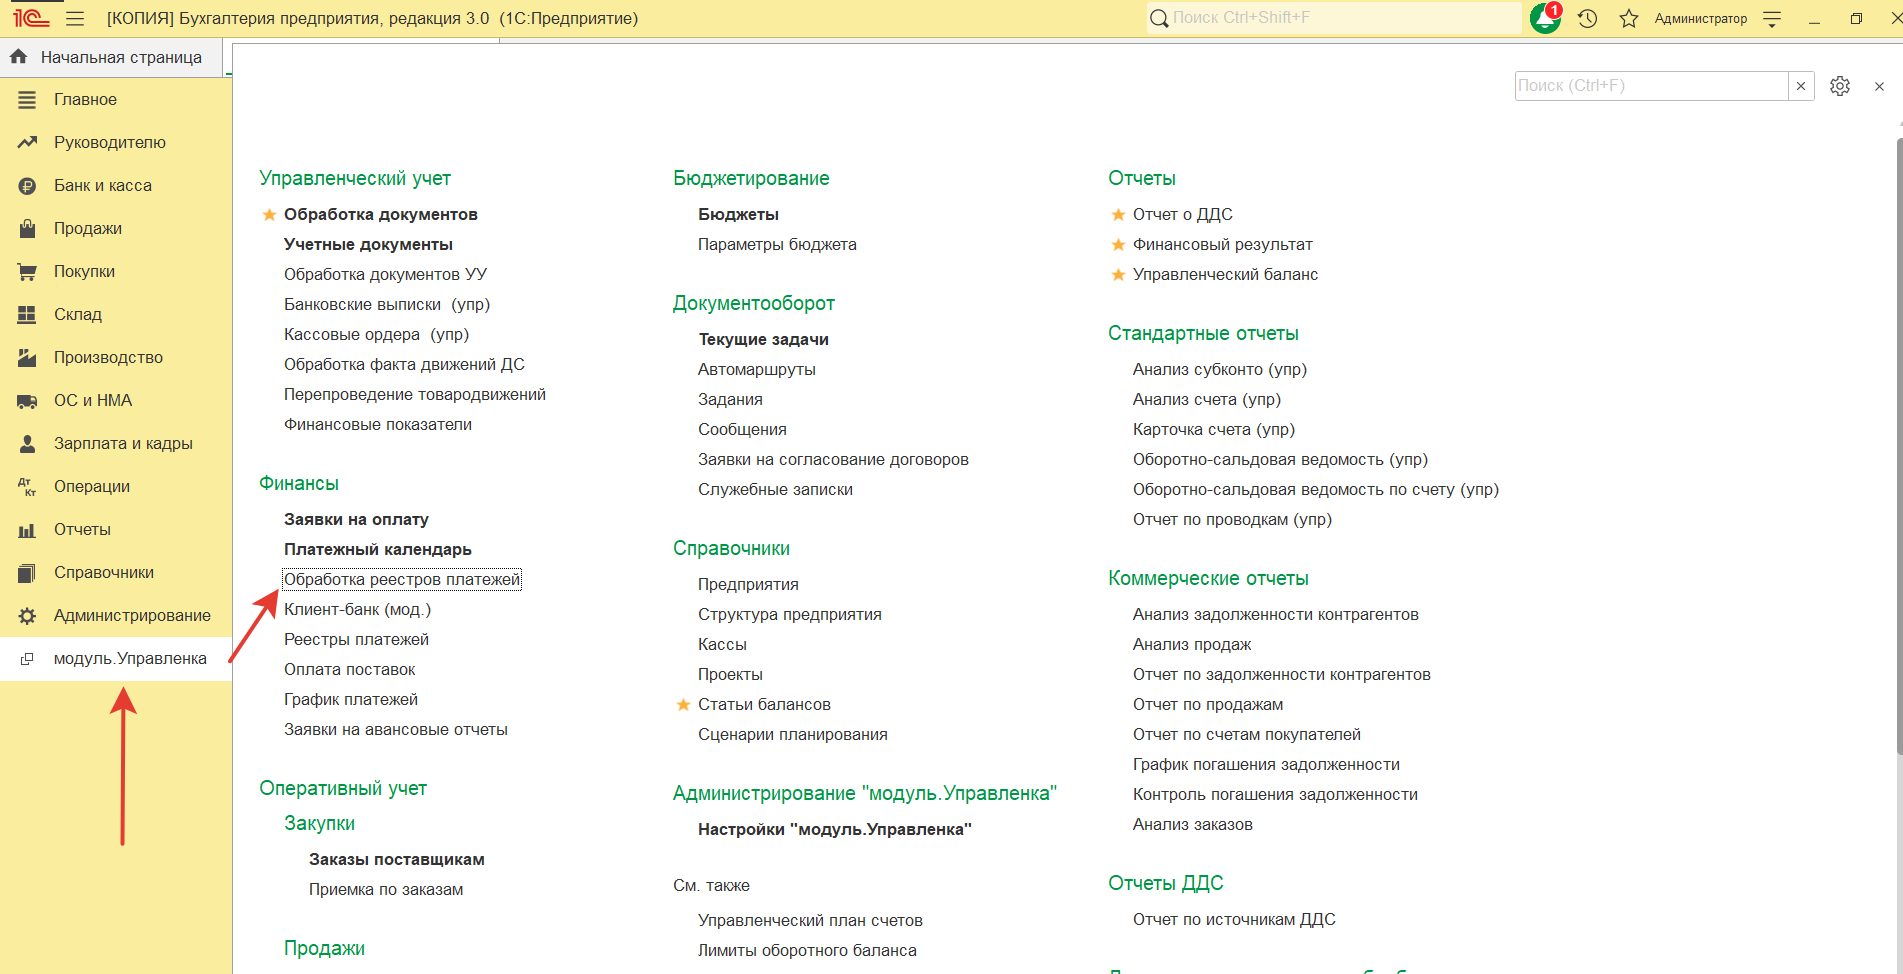Open Банковские выписки (упр)
The height and width of the screenshot is (974, 1903).
click(387, 304)
